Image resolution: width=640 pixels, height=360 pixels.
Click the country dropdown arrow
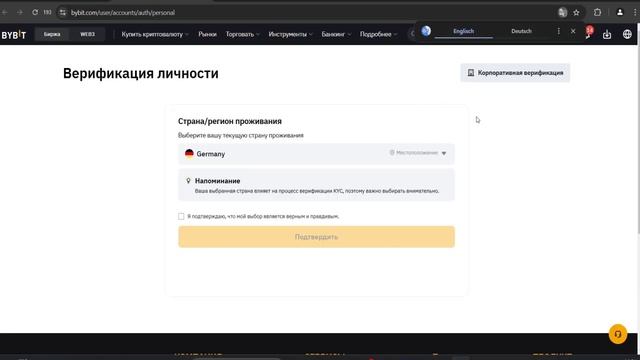click(444, 153)
